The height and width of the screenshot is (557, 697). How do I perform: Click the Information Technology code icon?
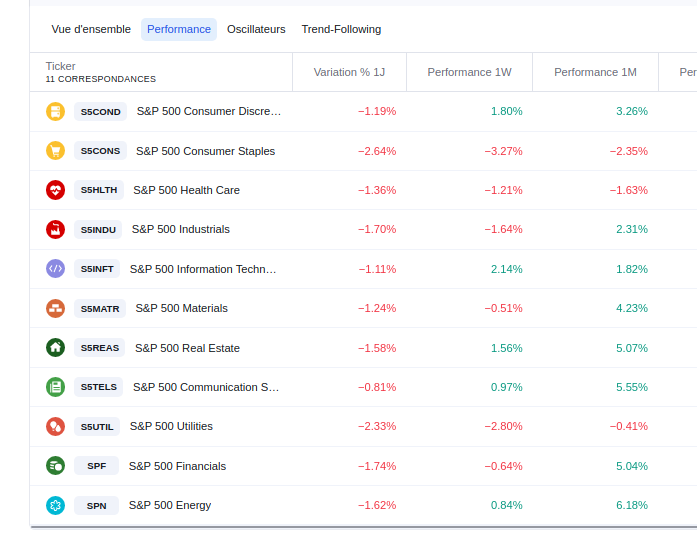(55, 269)
